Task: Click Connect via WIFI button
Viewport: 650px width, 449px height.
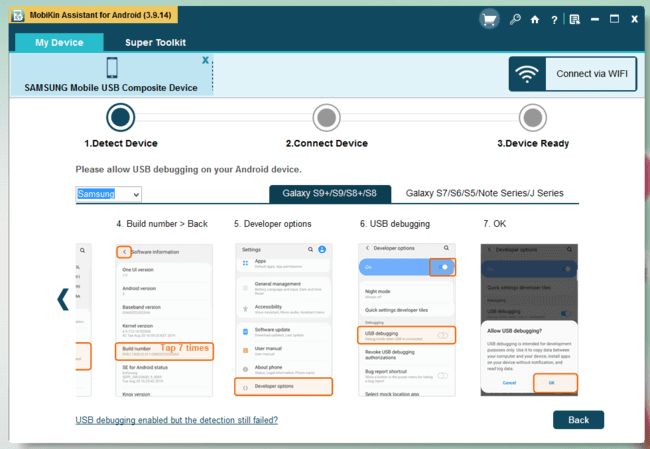Action: [573, 74]
